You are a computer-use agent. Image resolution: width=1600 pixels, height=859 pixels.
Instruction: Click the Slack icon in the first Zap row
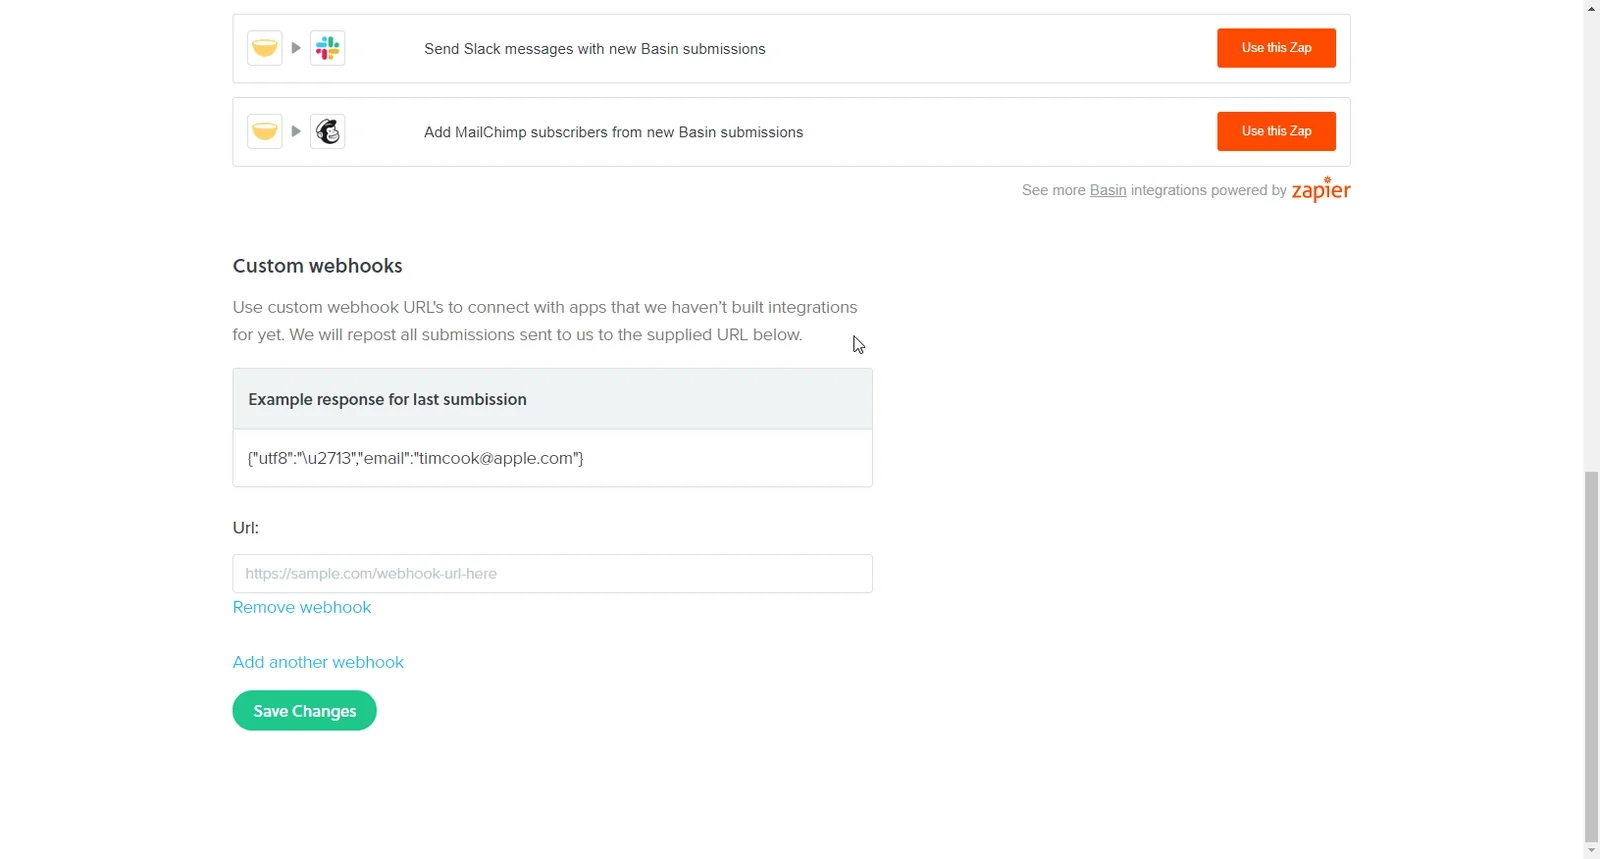click(327, 48)
